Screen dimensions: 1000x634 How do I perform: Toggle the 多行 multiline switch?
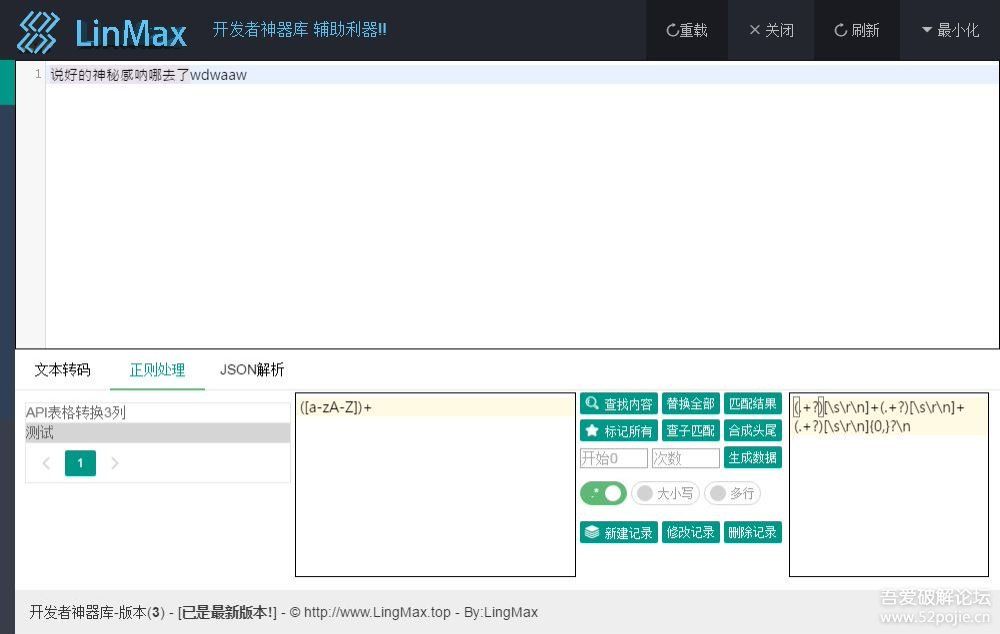click(733, 493)
